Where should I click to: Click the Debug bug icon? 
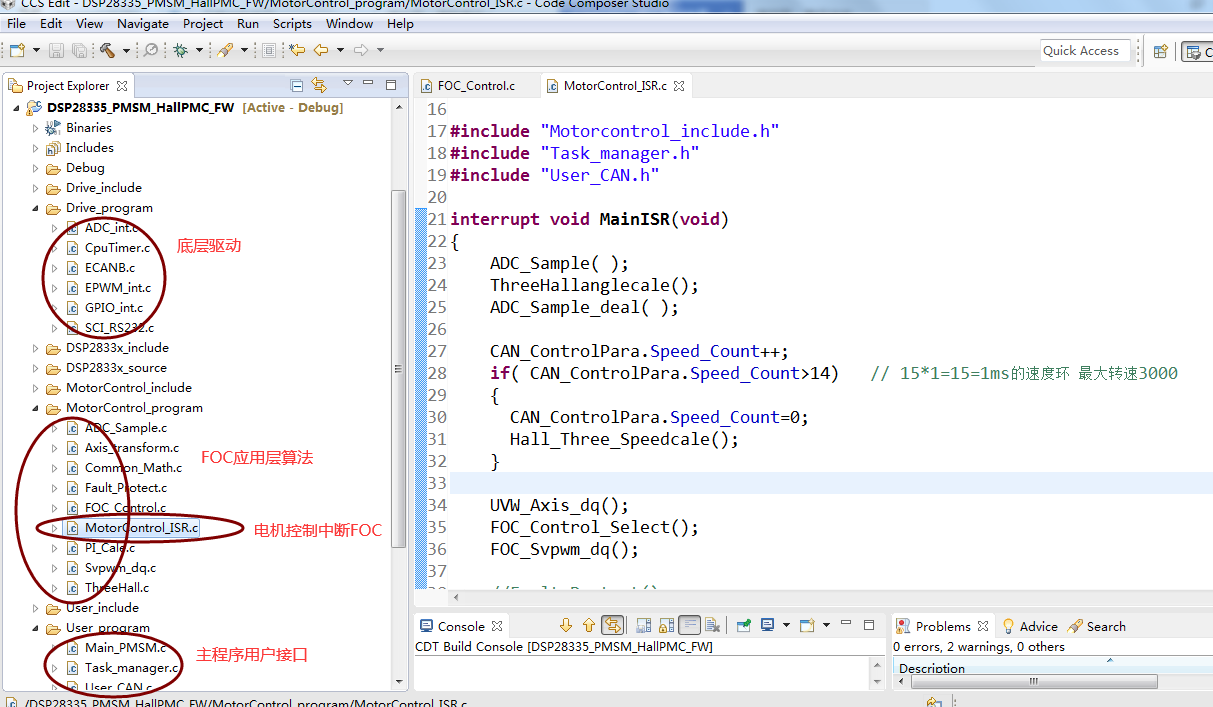[180, 50]
